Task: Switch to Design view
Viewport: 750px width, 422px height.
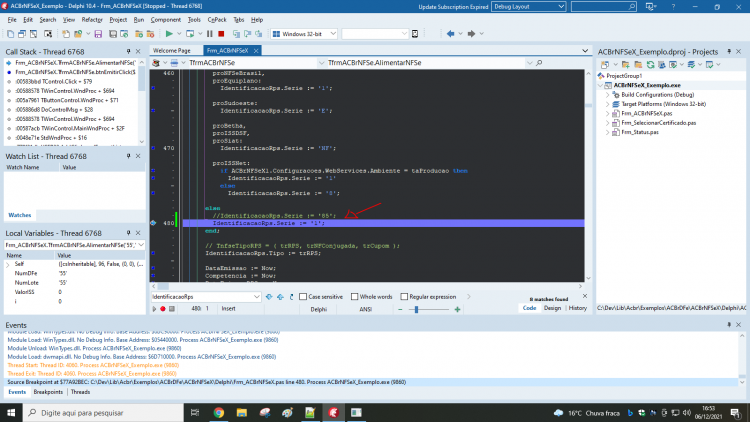Action: [x=552, y=308]
